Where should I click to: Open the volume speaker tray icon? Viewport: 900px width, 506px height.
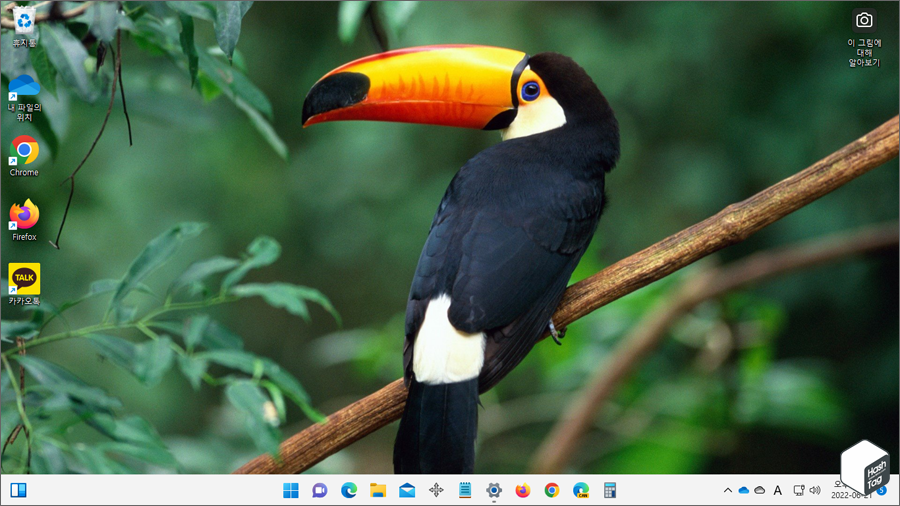point(815,491)
